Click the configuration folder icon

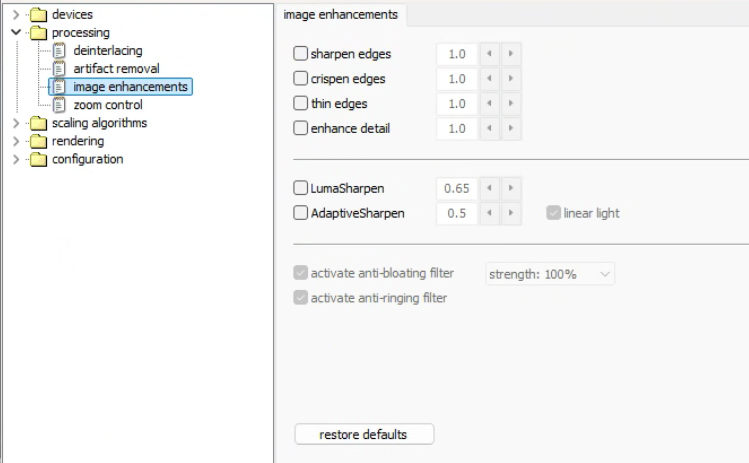pyautogui.click(x=39, y=159)
